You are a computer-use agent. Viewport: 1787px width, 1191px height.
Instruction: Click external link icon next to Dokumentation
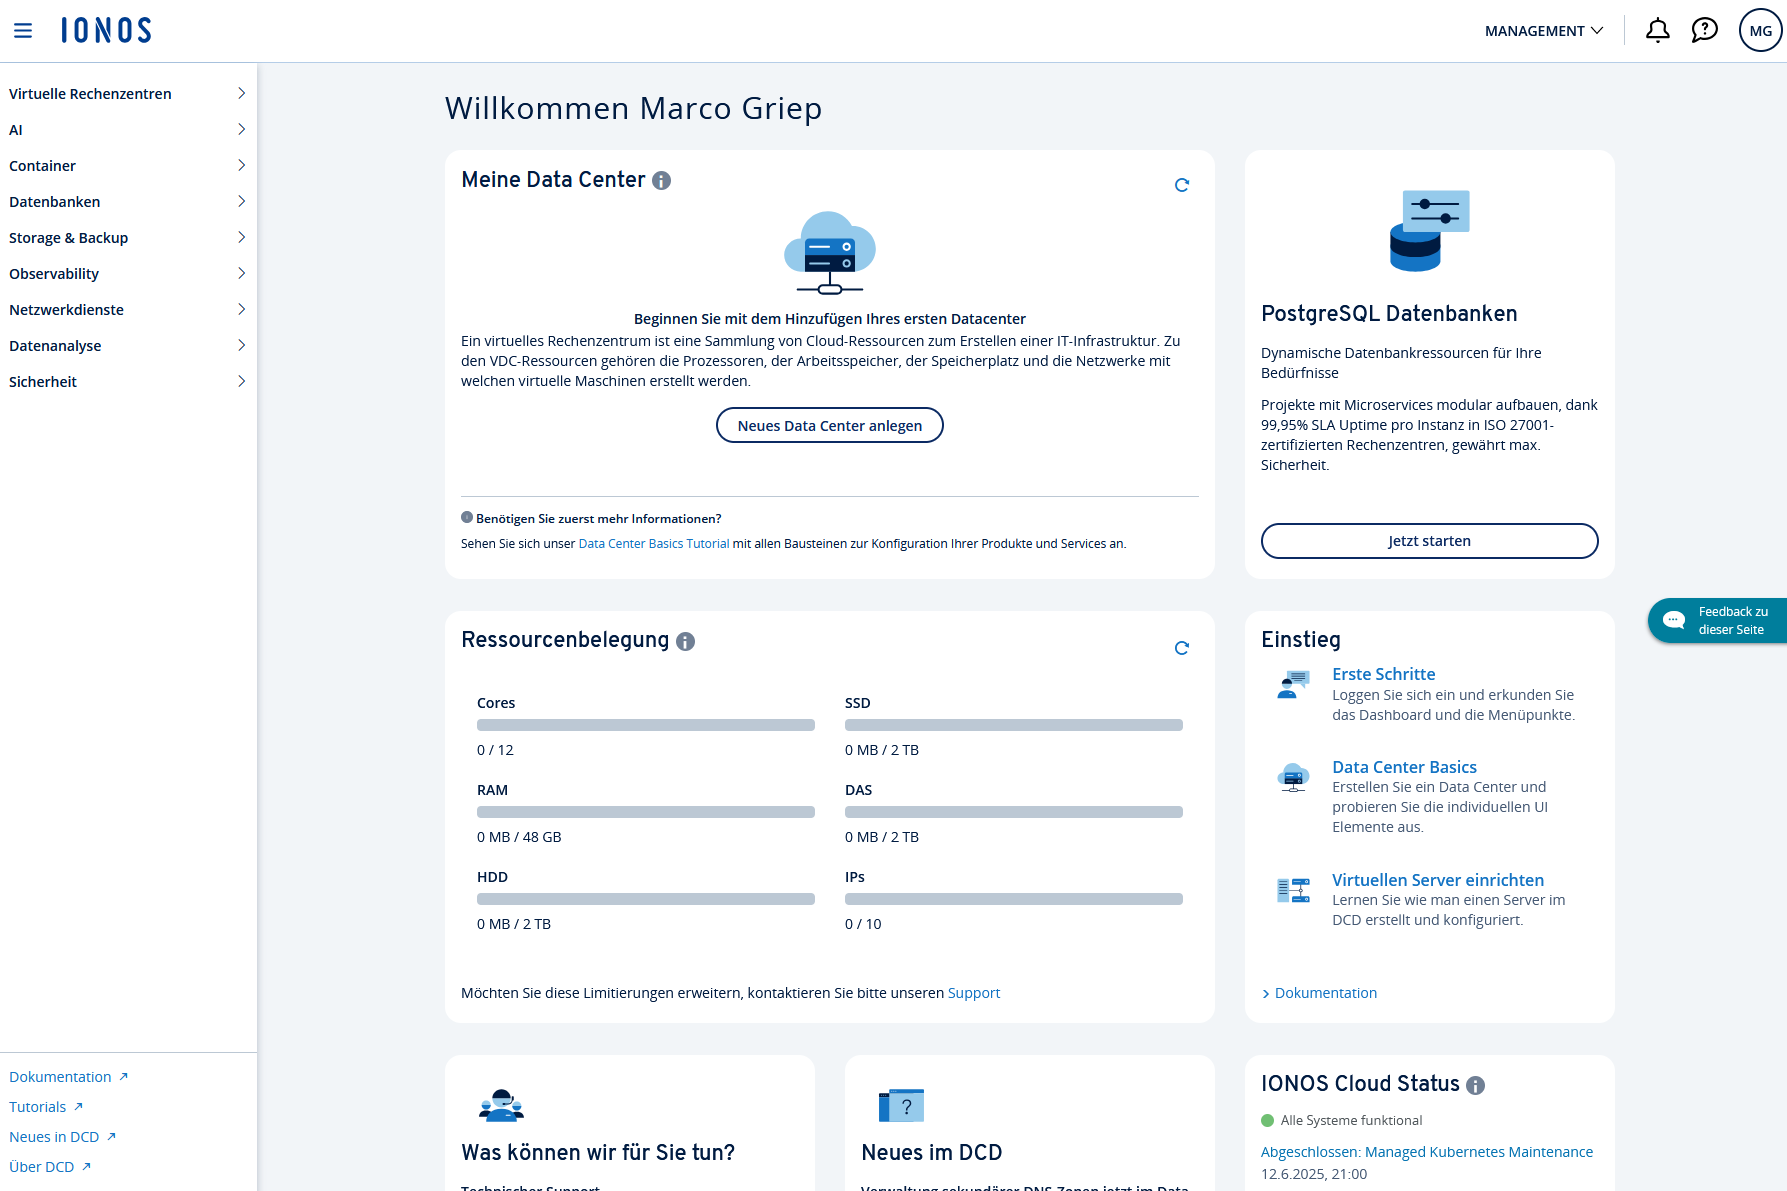pos(123,1077)
